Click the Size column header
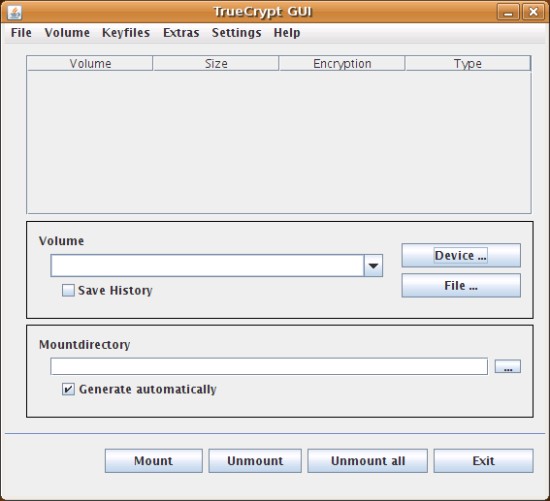Viewport: 550px width, 501px height. (216, 64)
